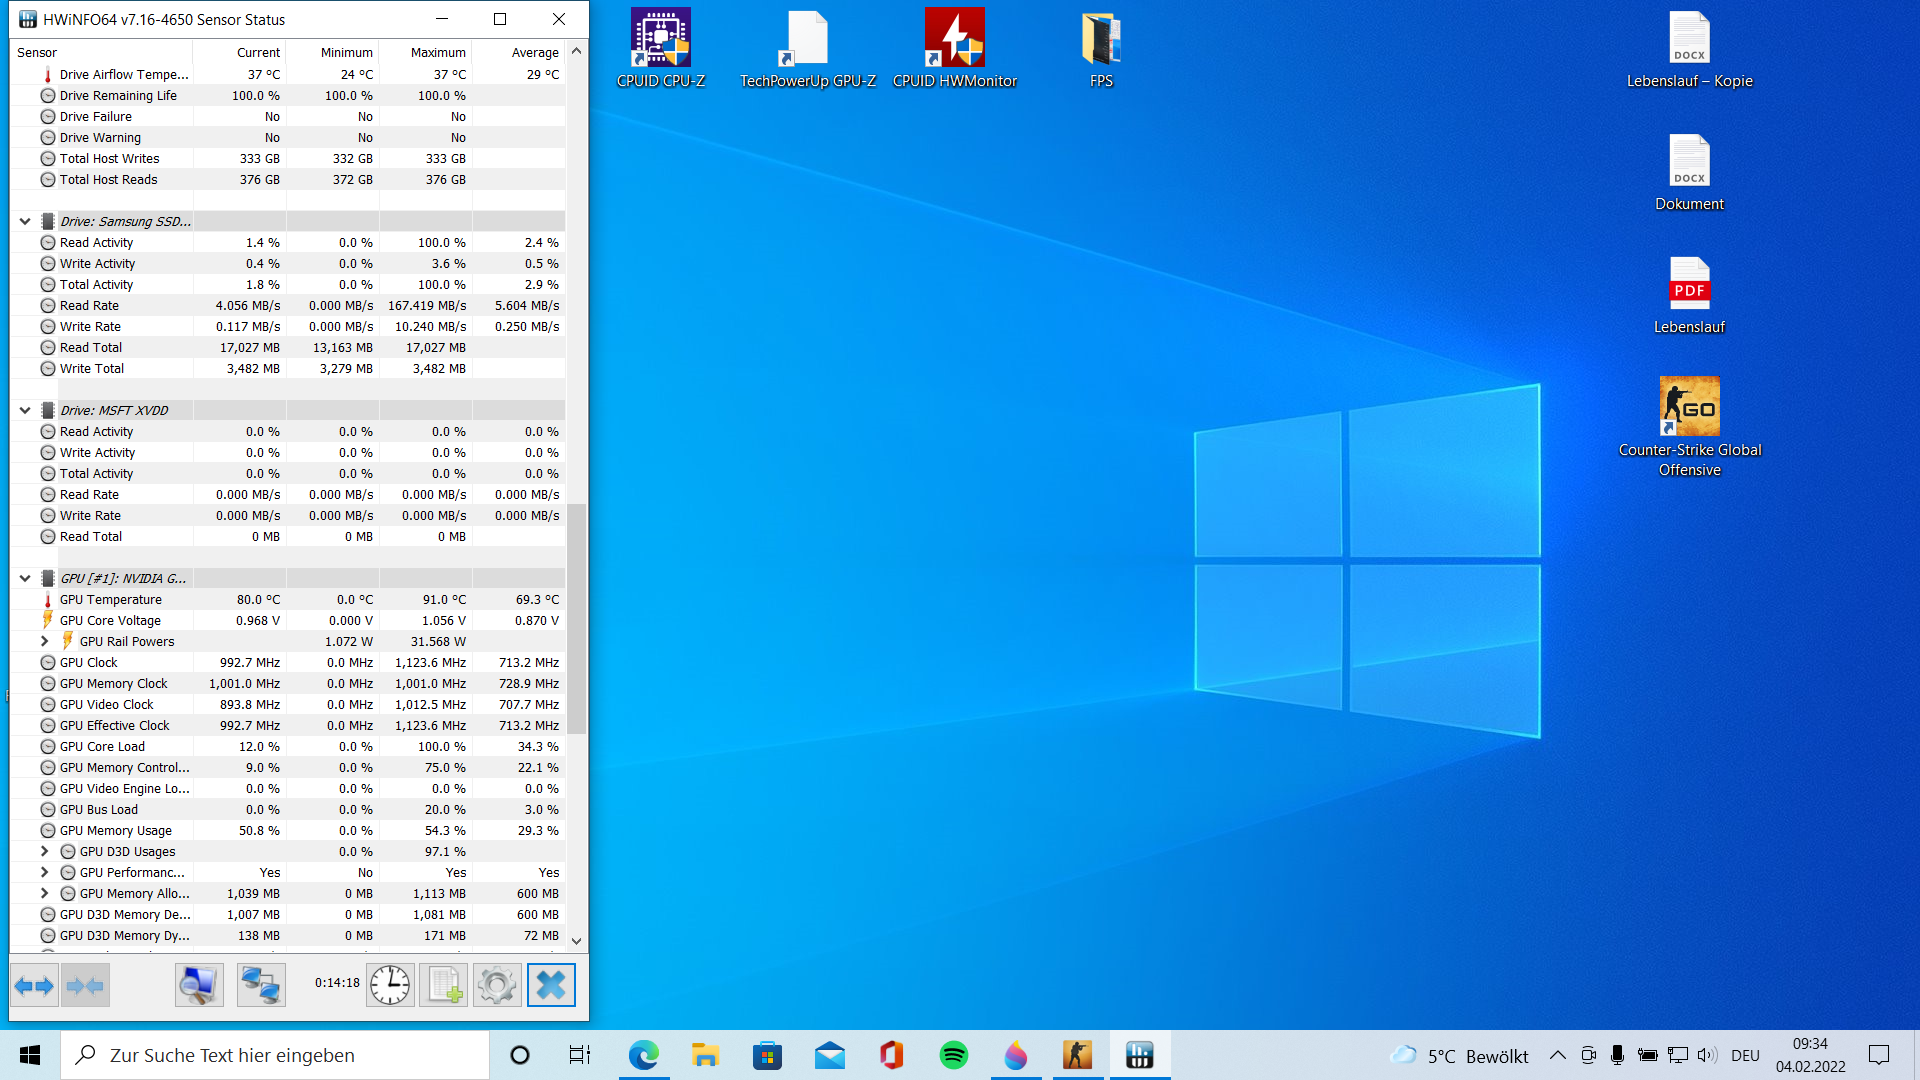Collapse the Drive: MSFT XVDD section
Screen dimensions: 1920x1080
25,411
